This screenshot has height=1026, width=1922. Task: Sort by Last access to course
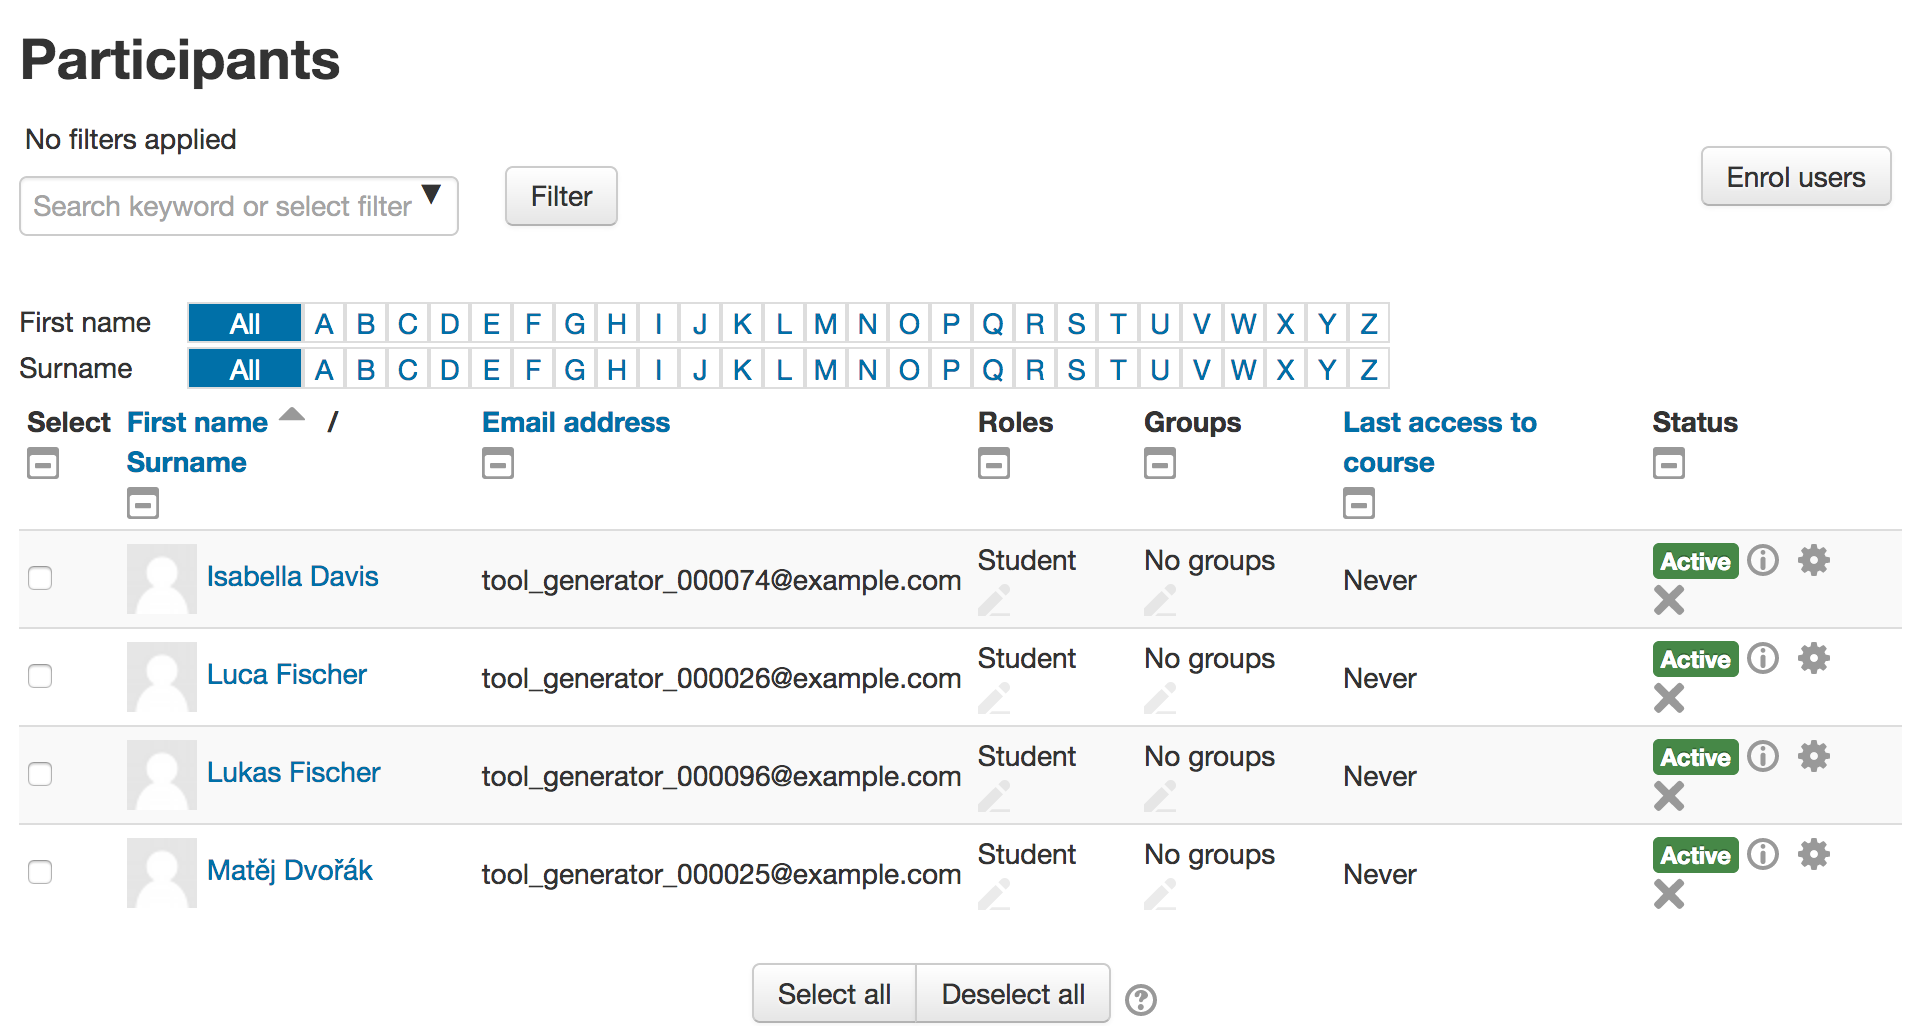click(x=1440, y=442)
